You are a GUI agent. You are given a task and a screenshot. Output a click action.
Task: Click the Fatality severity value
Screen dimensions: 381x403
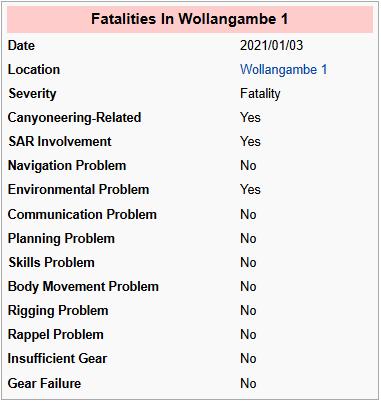point(260,93)
